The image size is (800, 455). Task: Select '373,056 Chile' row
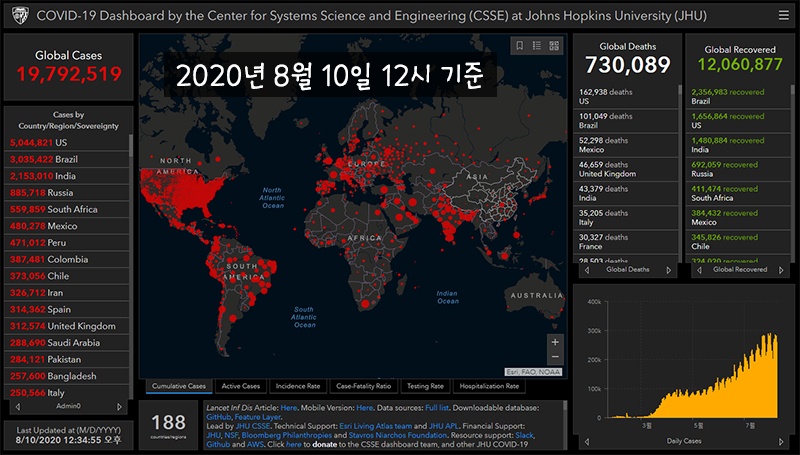66,276
